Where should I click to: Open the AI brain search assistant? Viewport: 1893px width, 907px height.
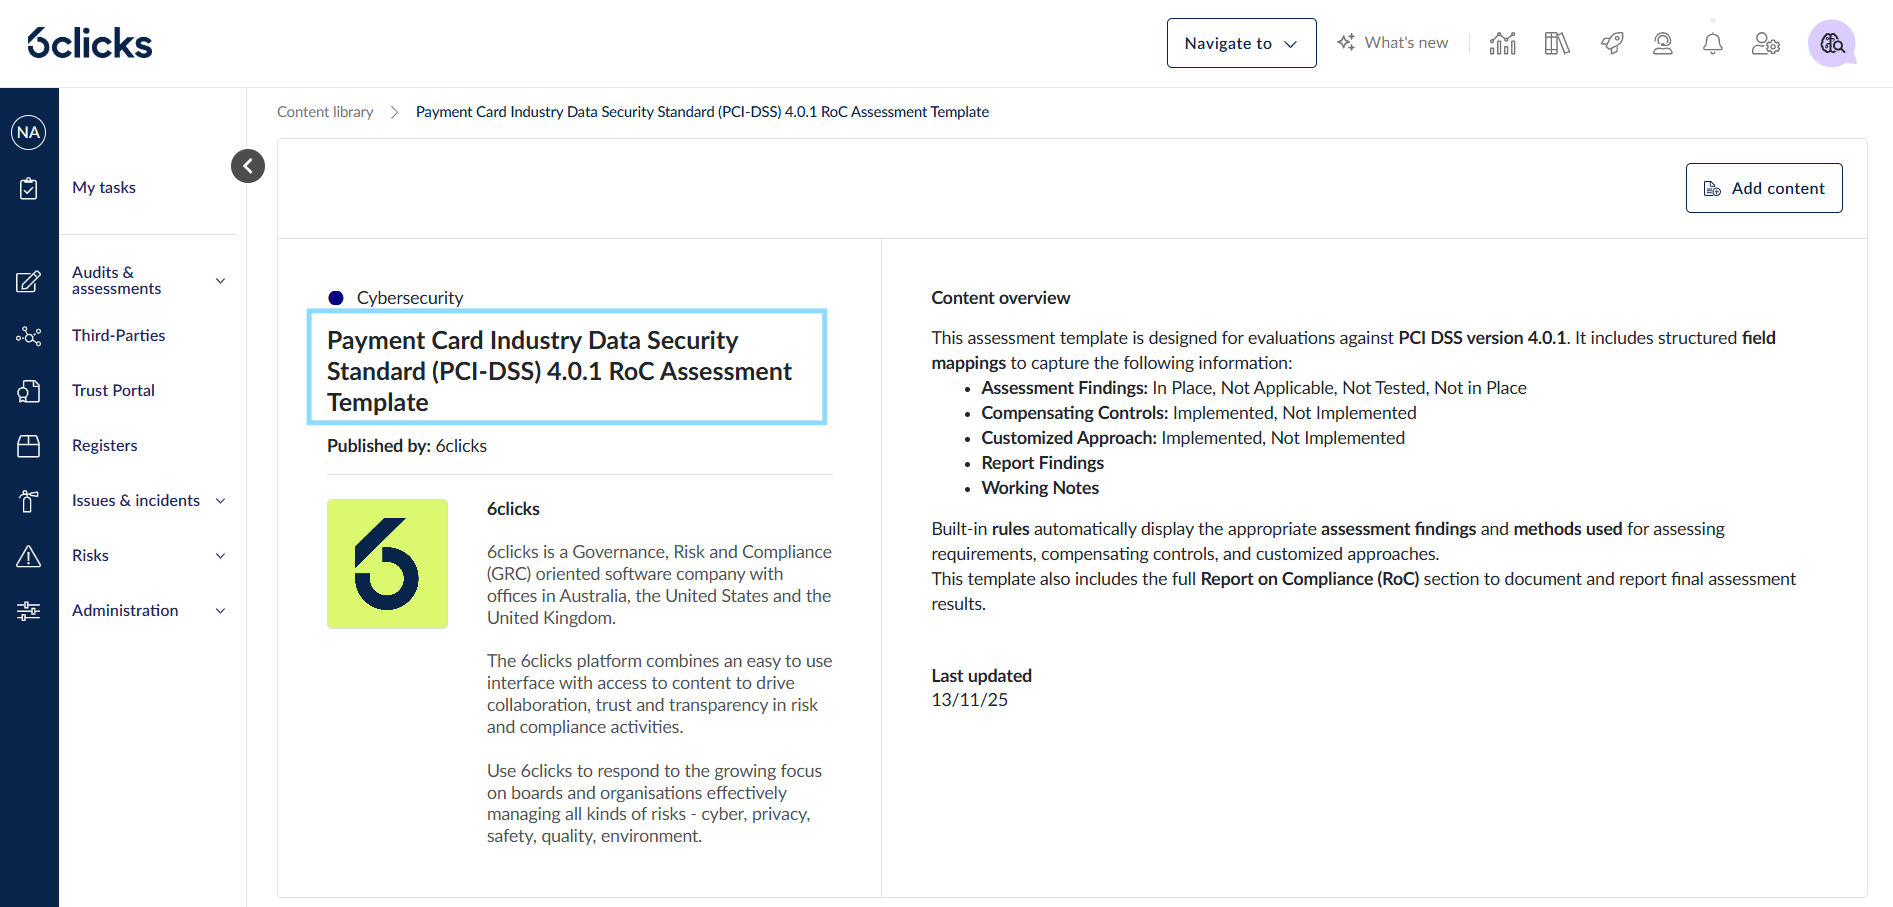point(1831,43)
